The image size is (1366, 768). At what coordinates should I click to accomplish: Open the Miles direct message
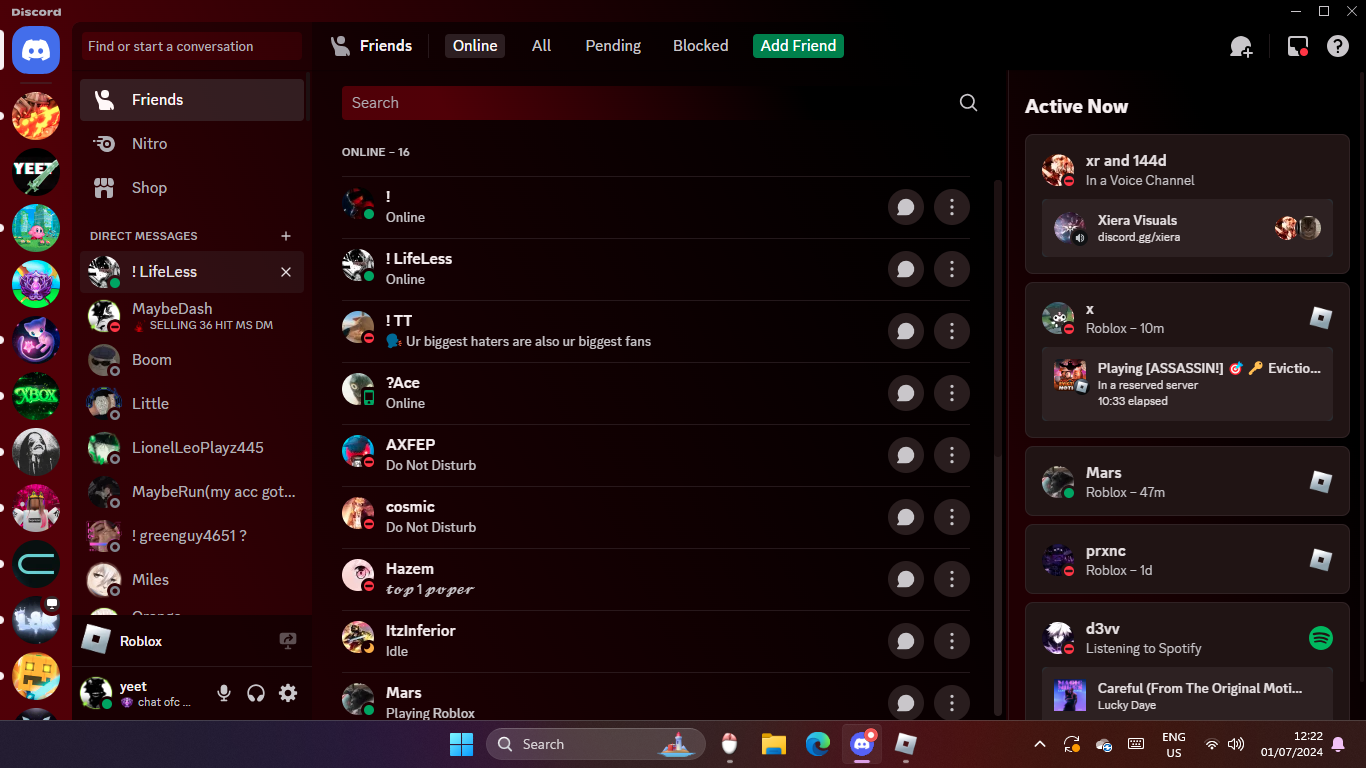[x=192, y=580]
